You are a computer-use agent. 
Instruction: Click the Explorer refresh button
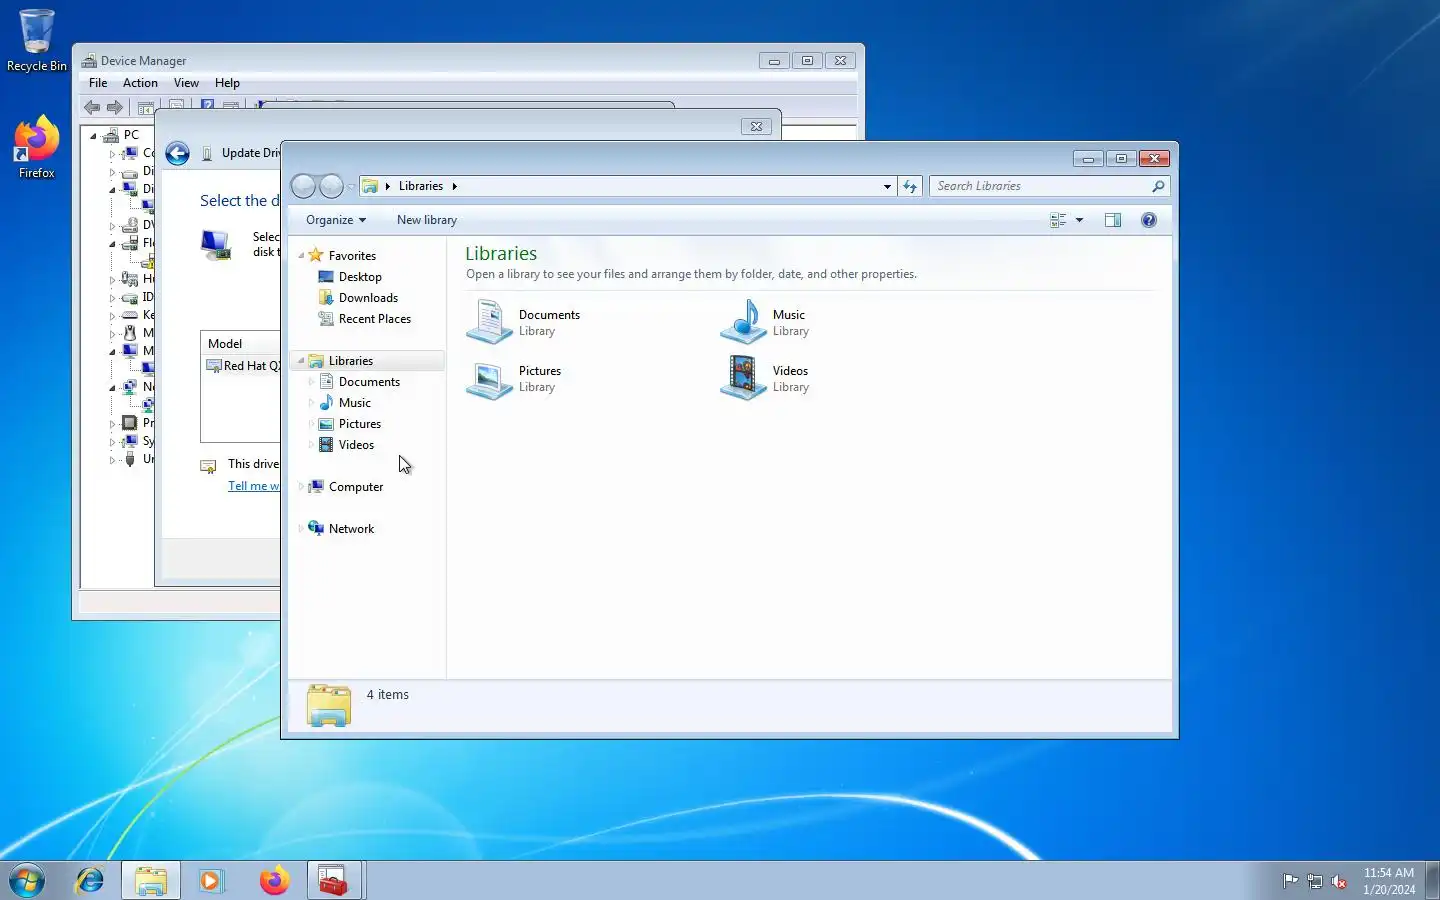tap(910, 186)
